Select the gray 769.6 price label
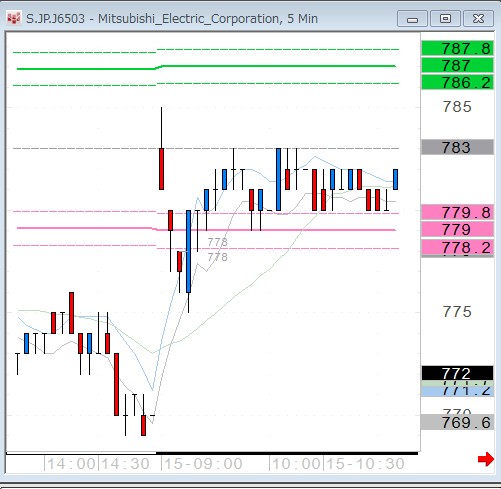 click(457, 422)
